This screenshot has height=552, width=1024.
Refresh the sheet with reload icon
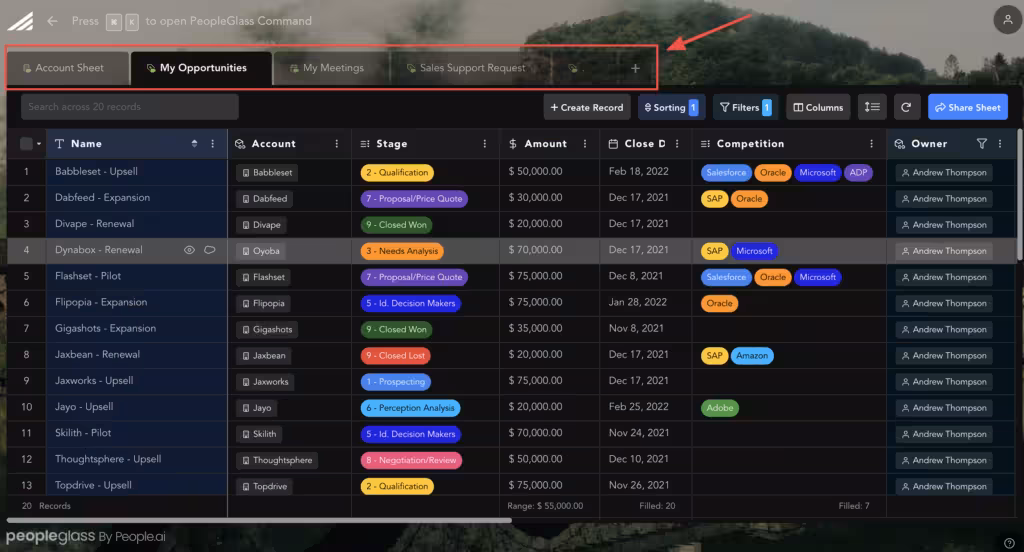(x=906, y=107)
